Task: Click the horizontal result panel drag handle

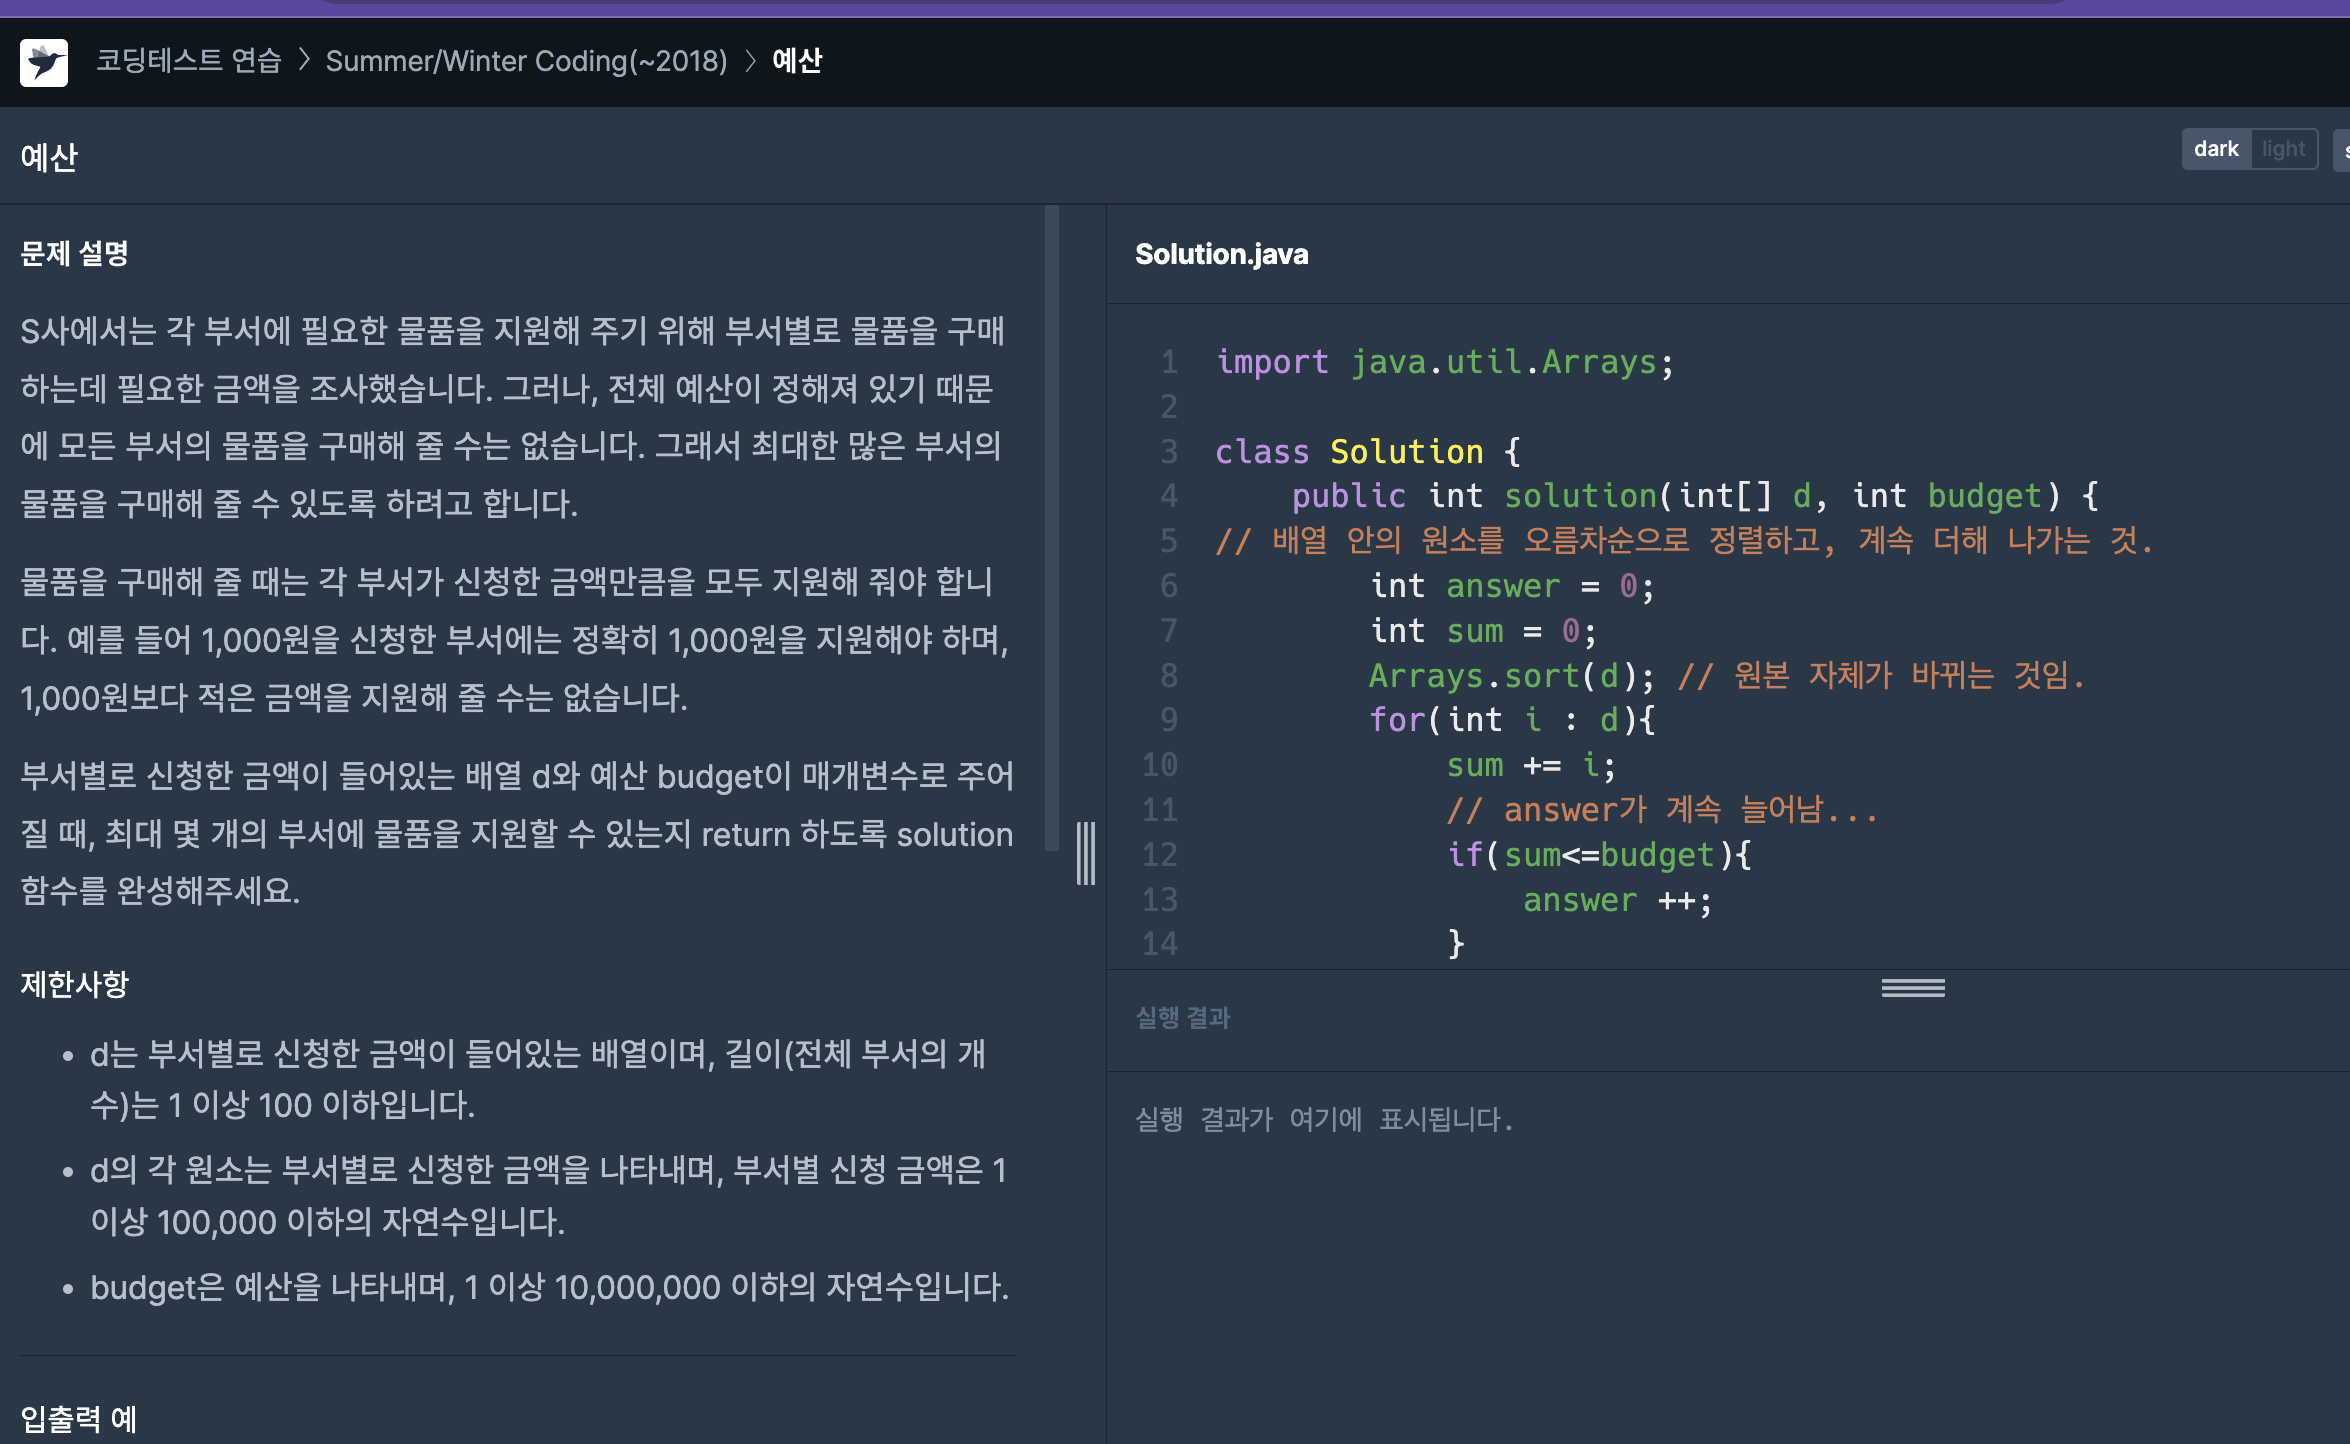Action: (1912, 988)
